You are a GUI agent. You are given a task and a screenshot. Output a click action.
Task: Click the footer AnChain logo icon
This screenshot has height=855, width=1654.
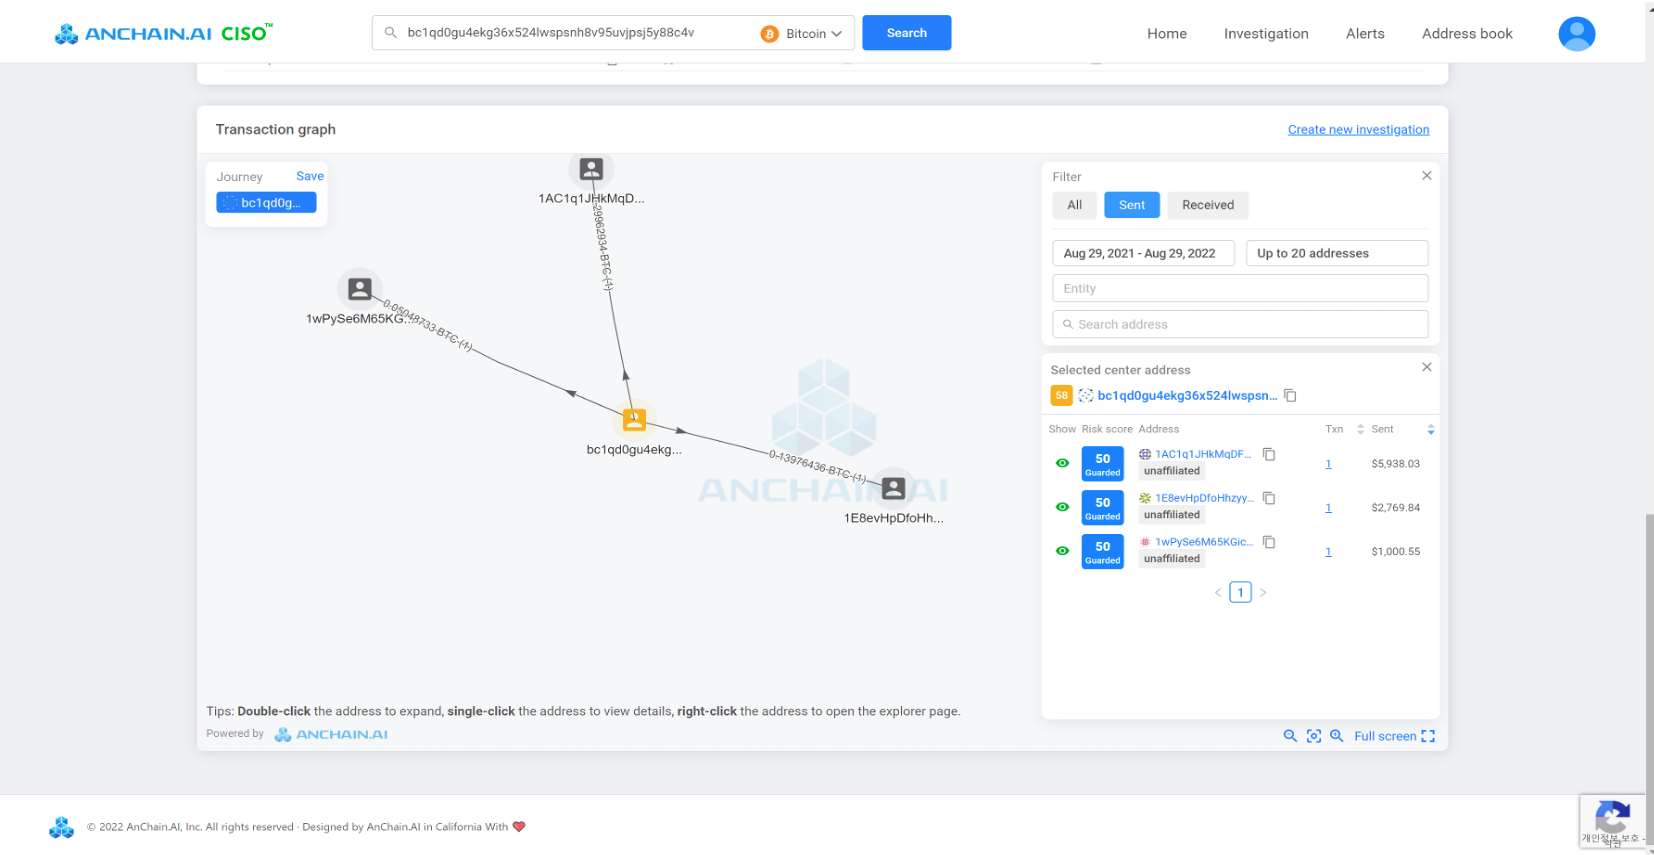pos(62,827)
